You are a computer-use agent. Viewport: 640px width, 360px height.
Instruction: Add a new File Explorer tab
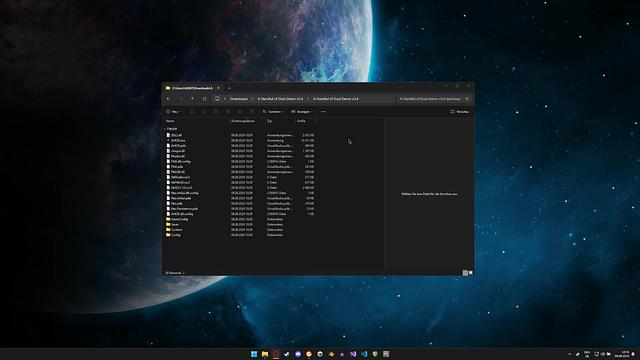(229, 88)
